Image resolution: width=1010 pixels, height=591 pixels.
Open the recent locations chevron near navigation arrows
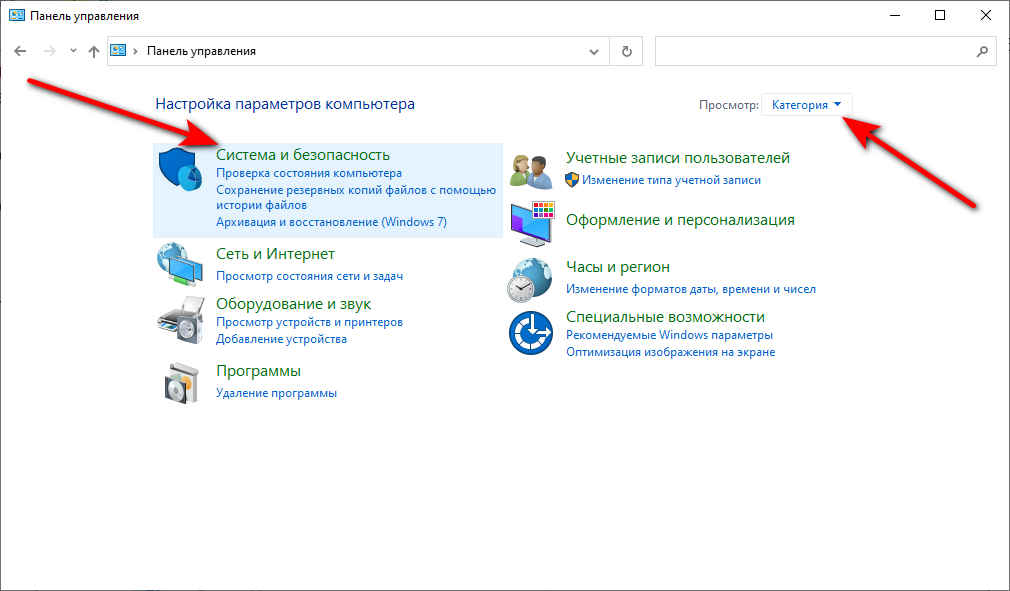(71, 51)
